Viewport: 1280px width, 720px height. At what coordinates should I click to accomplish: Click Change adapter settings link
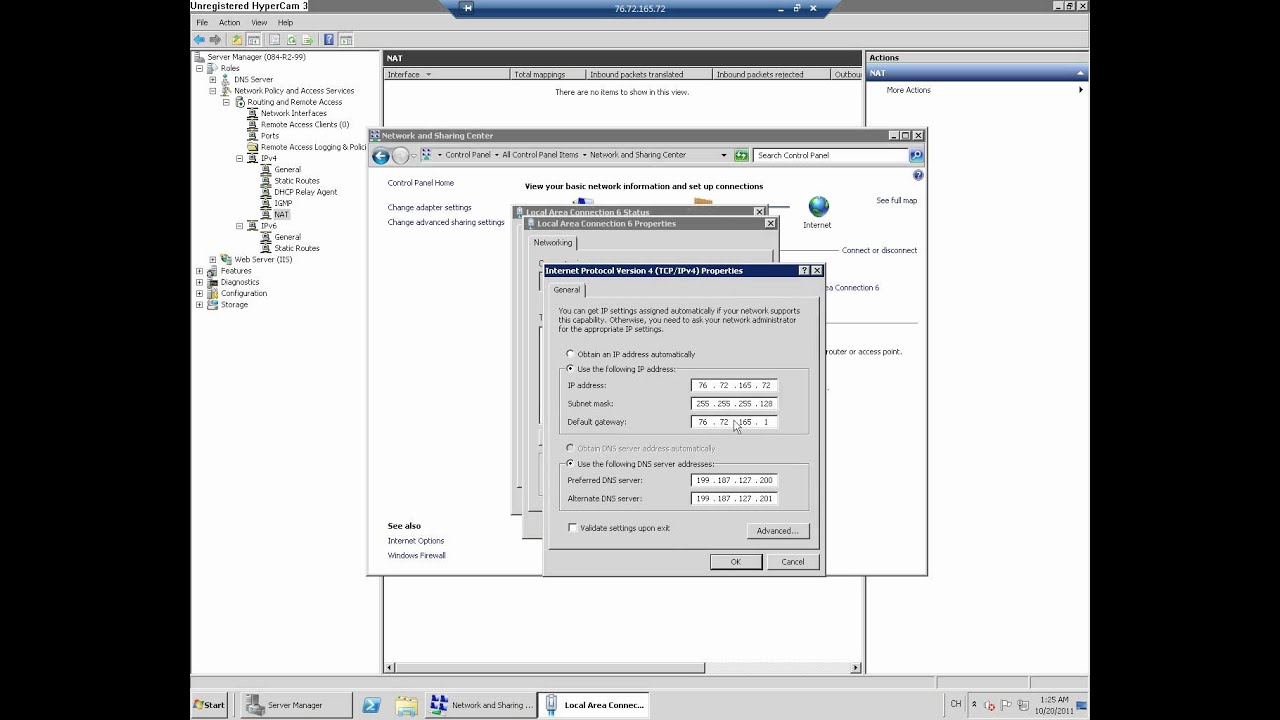(430, 208)
